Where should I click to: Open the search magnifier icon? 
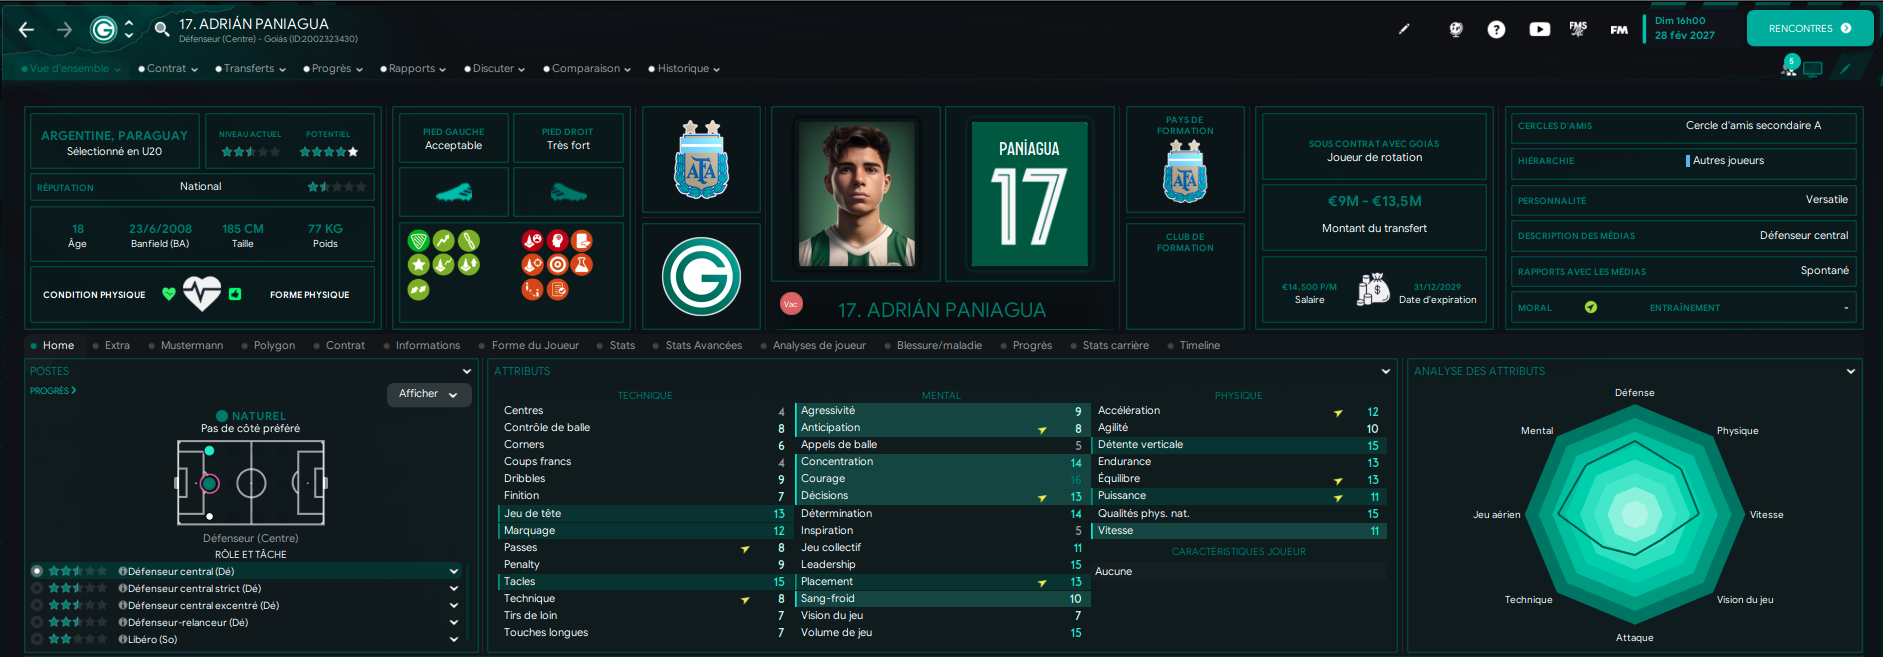[x=161, y=29]
